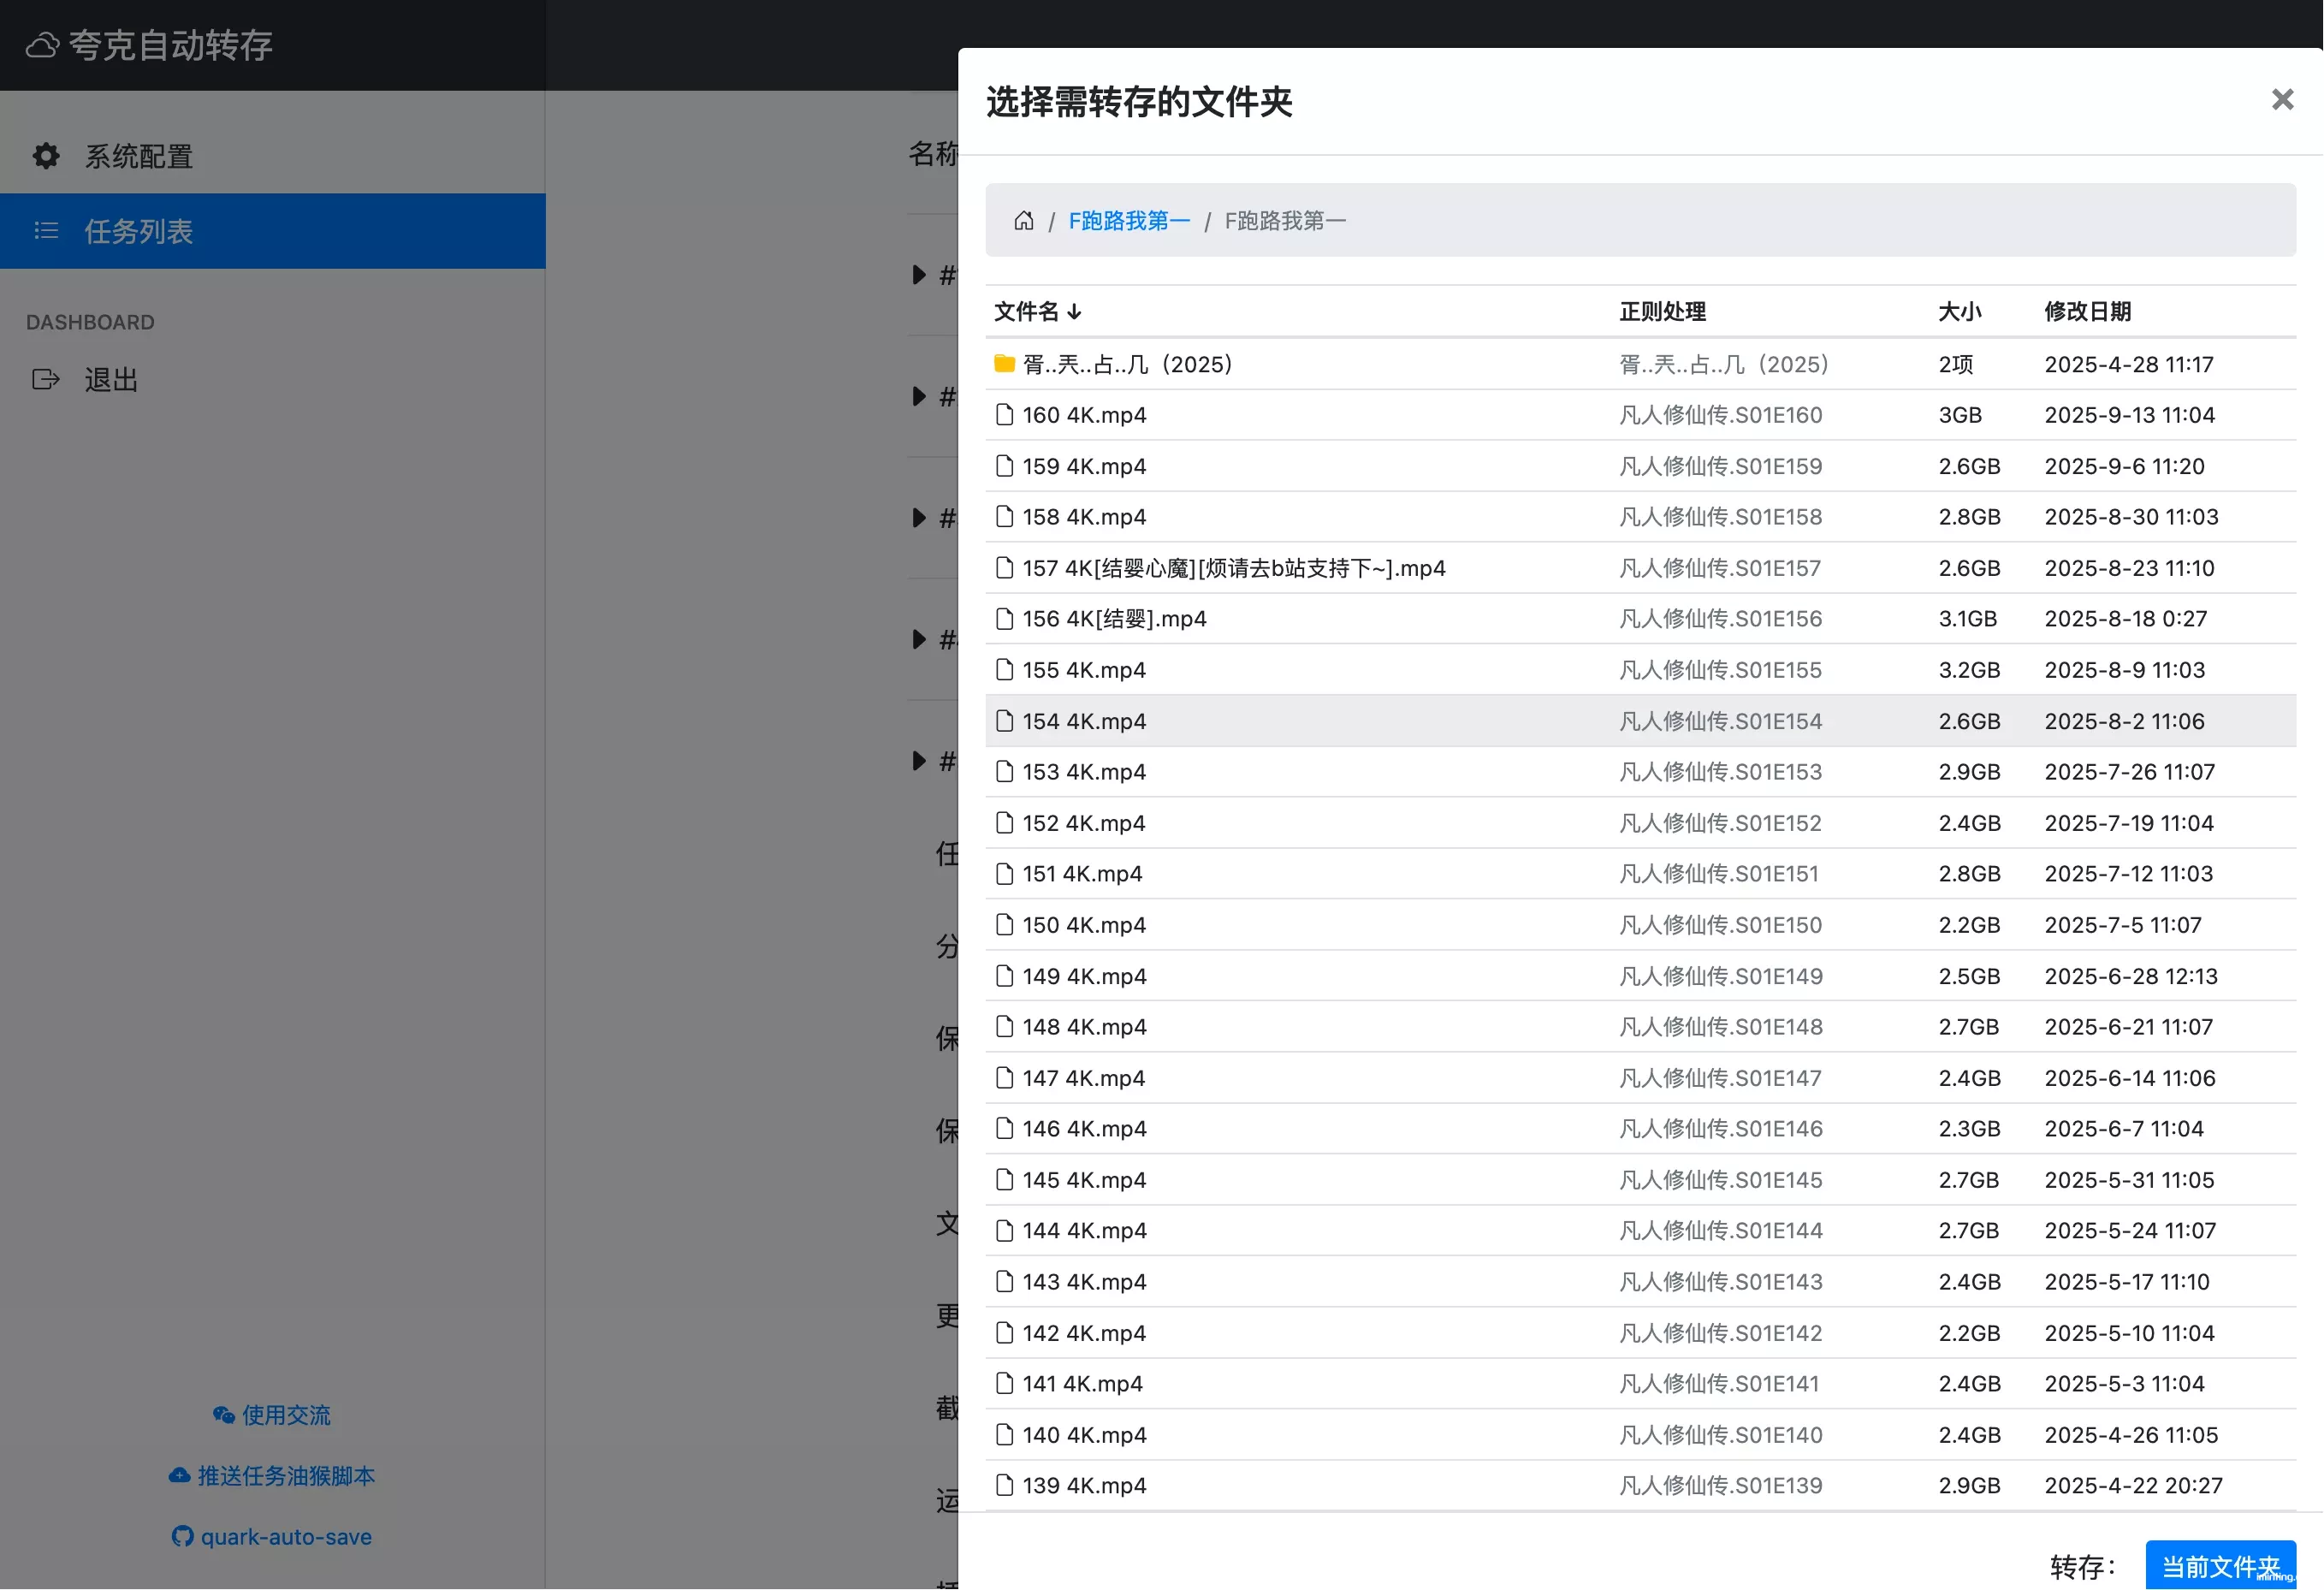The height and width of the screenshot is (1590, 2324).
Task: Expand first task row triangle in background list
Action: click(x=918, y=274)
